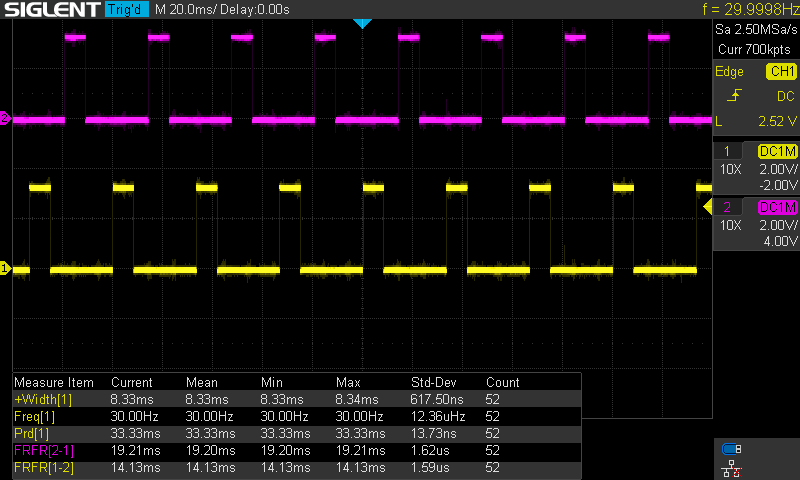Image resolution: width=800 pixels, height=480 pixels.
Task: Select the channel 2 DC1M coupling badge
Action: [778, 207]
